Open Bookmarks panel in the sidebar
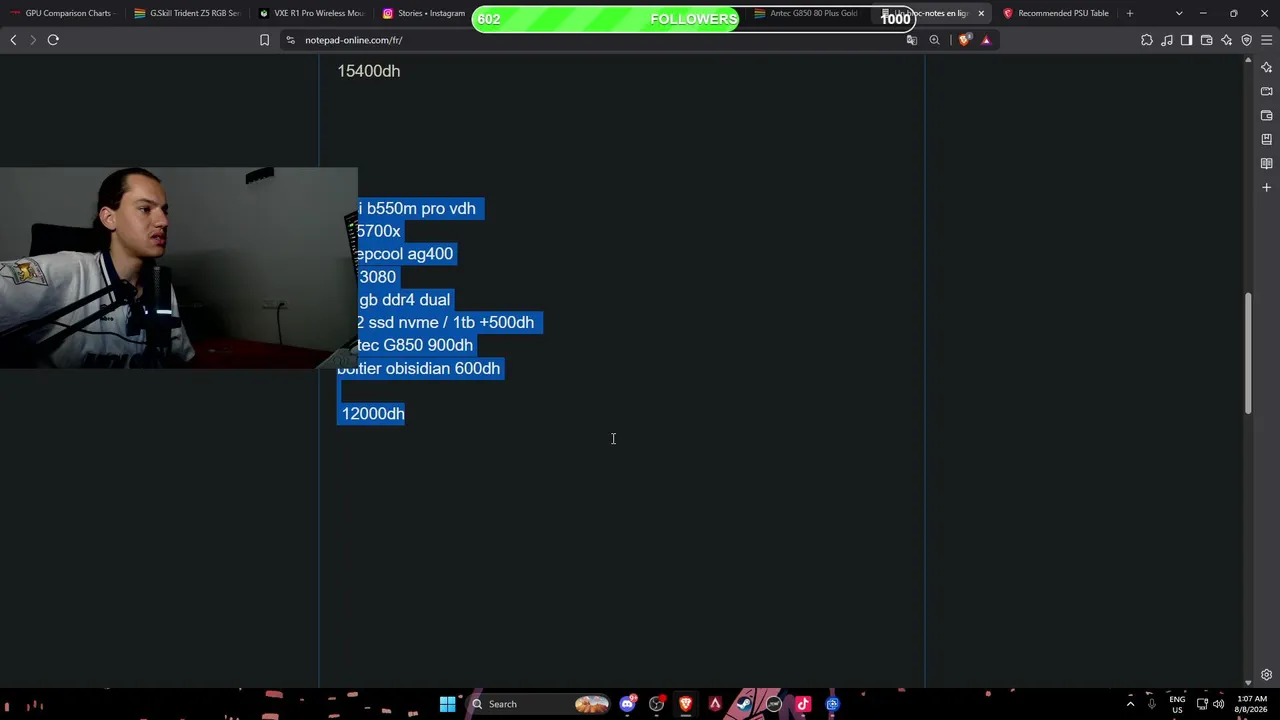The image size is (1280, 720). [x=1266, y=139]
